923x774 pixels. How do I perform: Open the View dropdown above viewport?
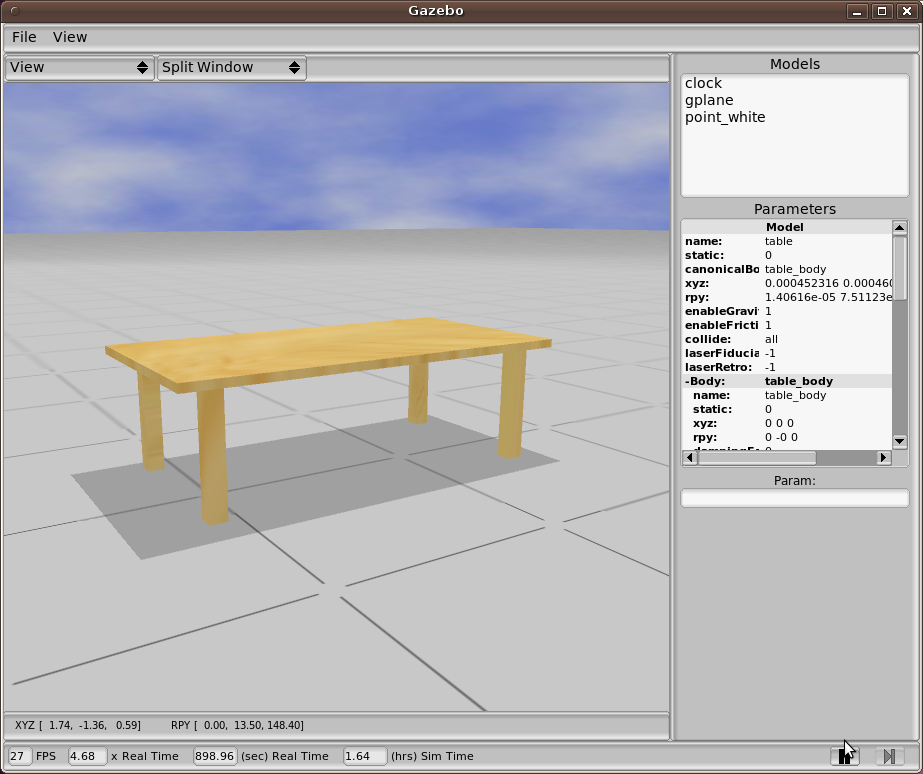tap(80, 67)
